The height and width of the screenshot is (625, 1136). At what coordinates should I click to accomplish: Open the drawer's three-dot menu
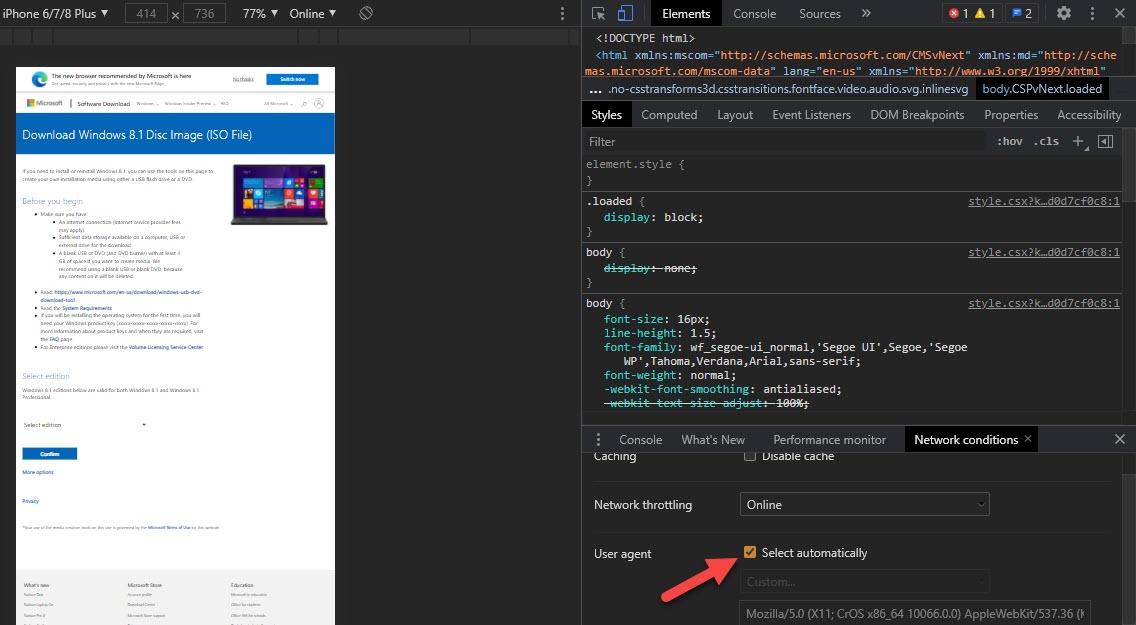click(599, 440)
